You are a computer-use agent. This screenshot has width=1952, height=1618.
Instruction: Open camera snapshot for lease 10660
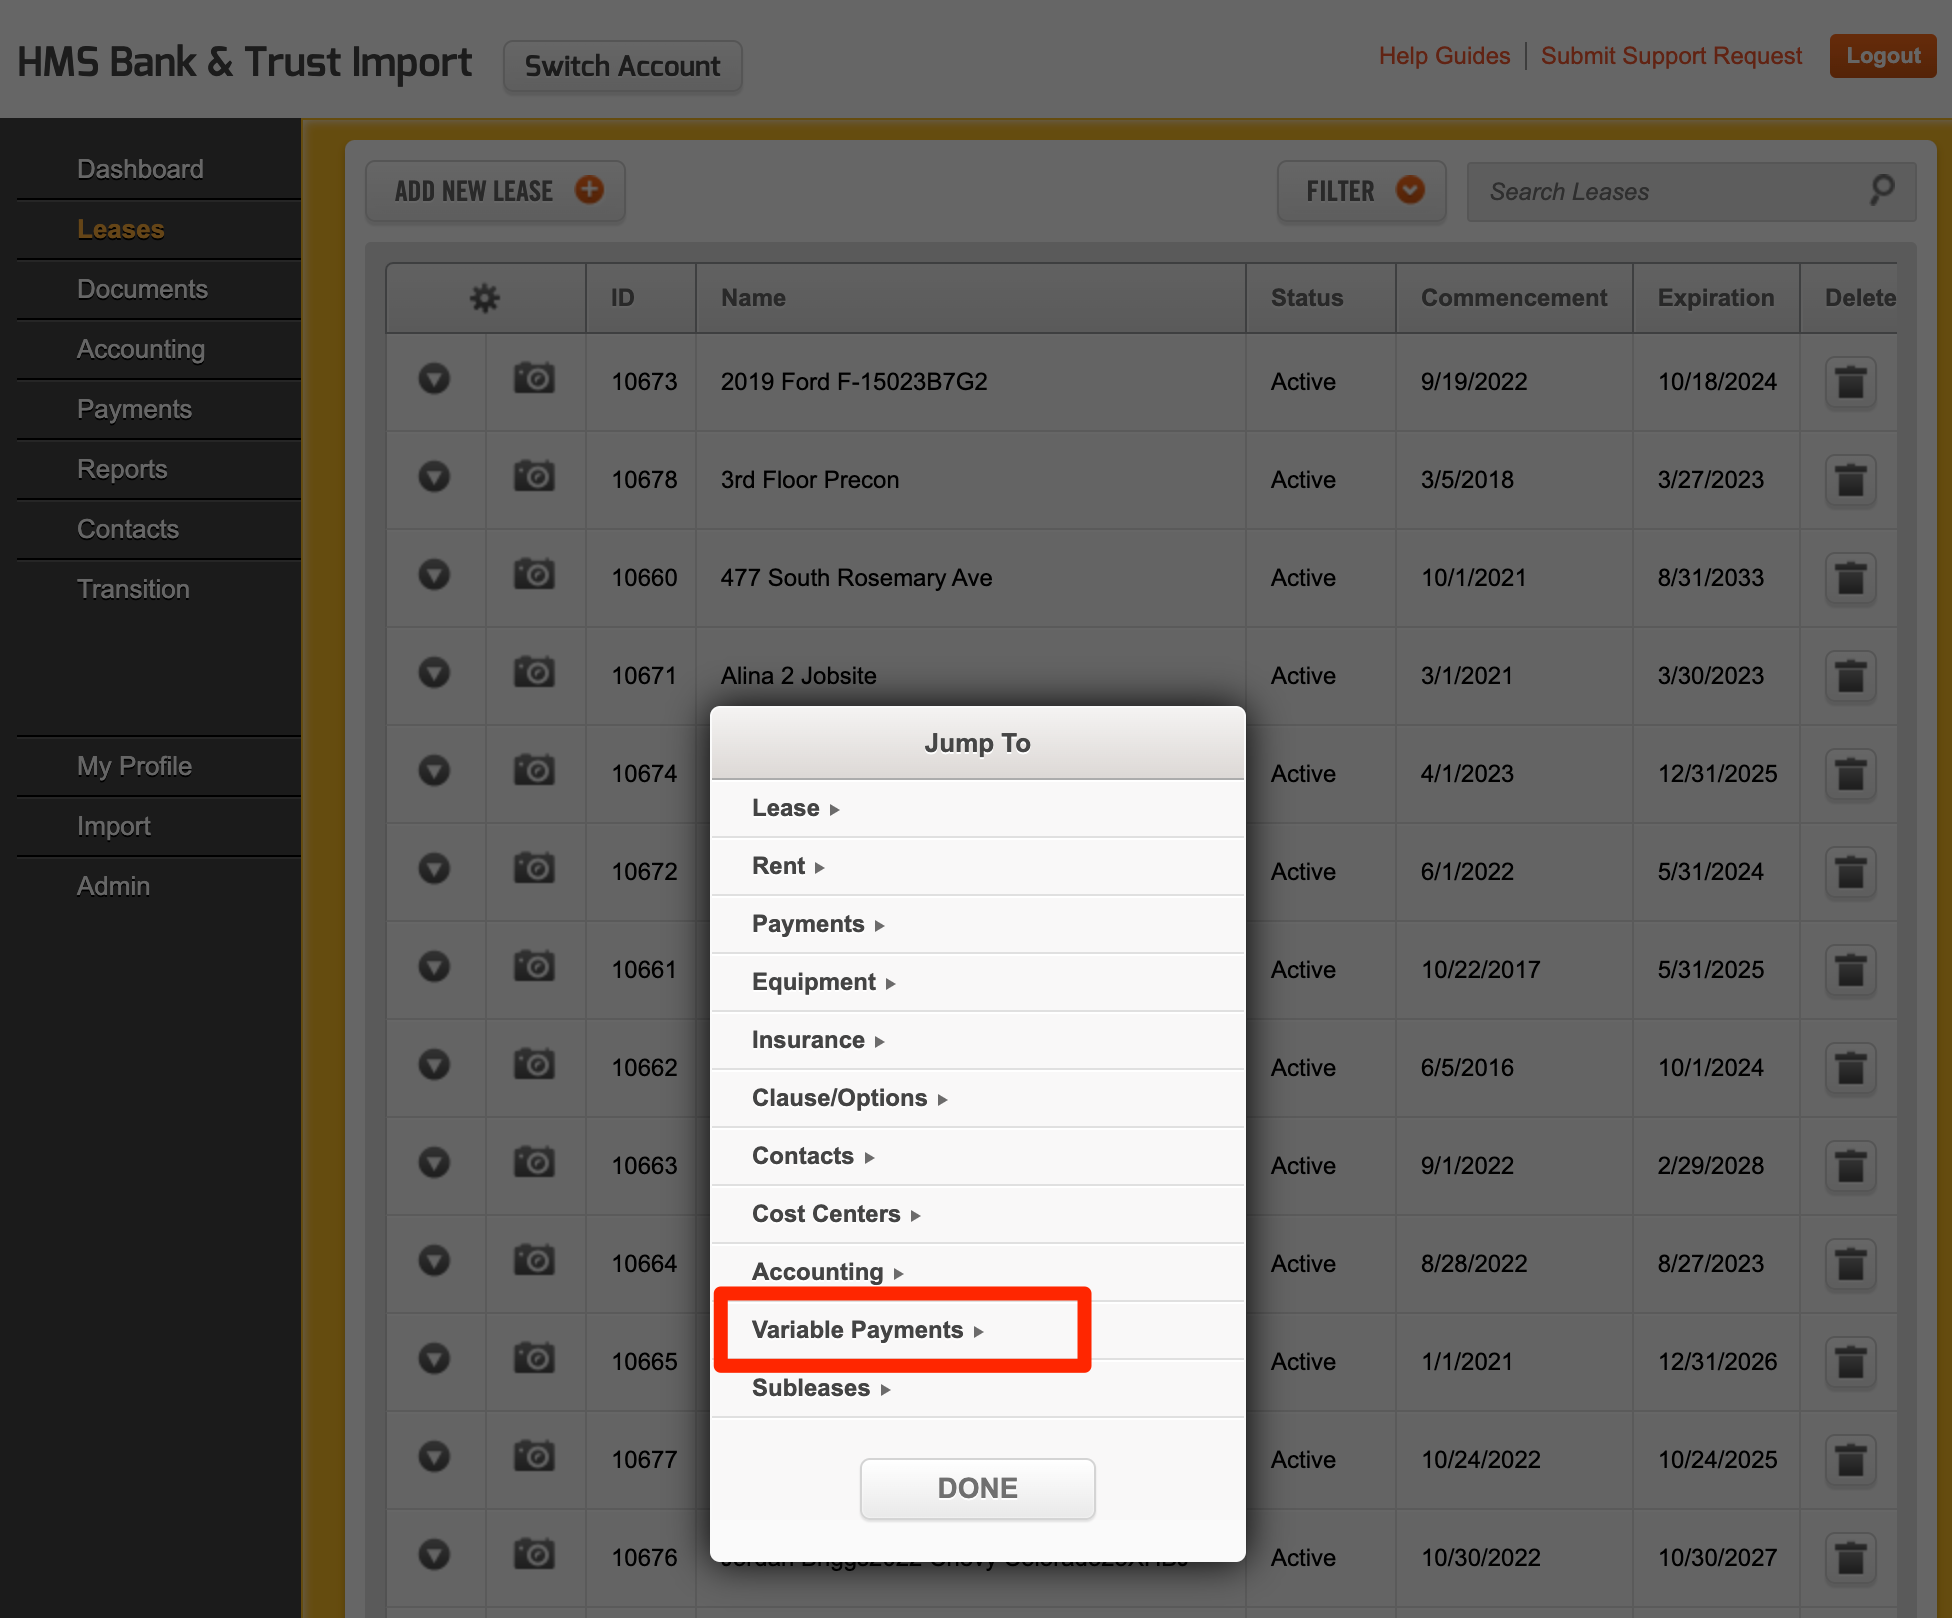coord(534,575)
